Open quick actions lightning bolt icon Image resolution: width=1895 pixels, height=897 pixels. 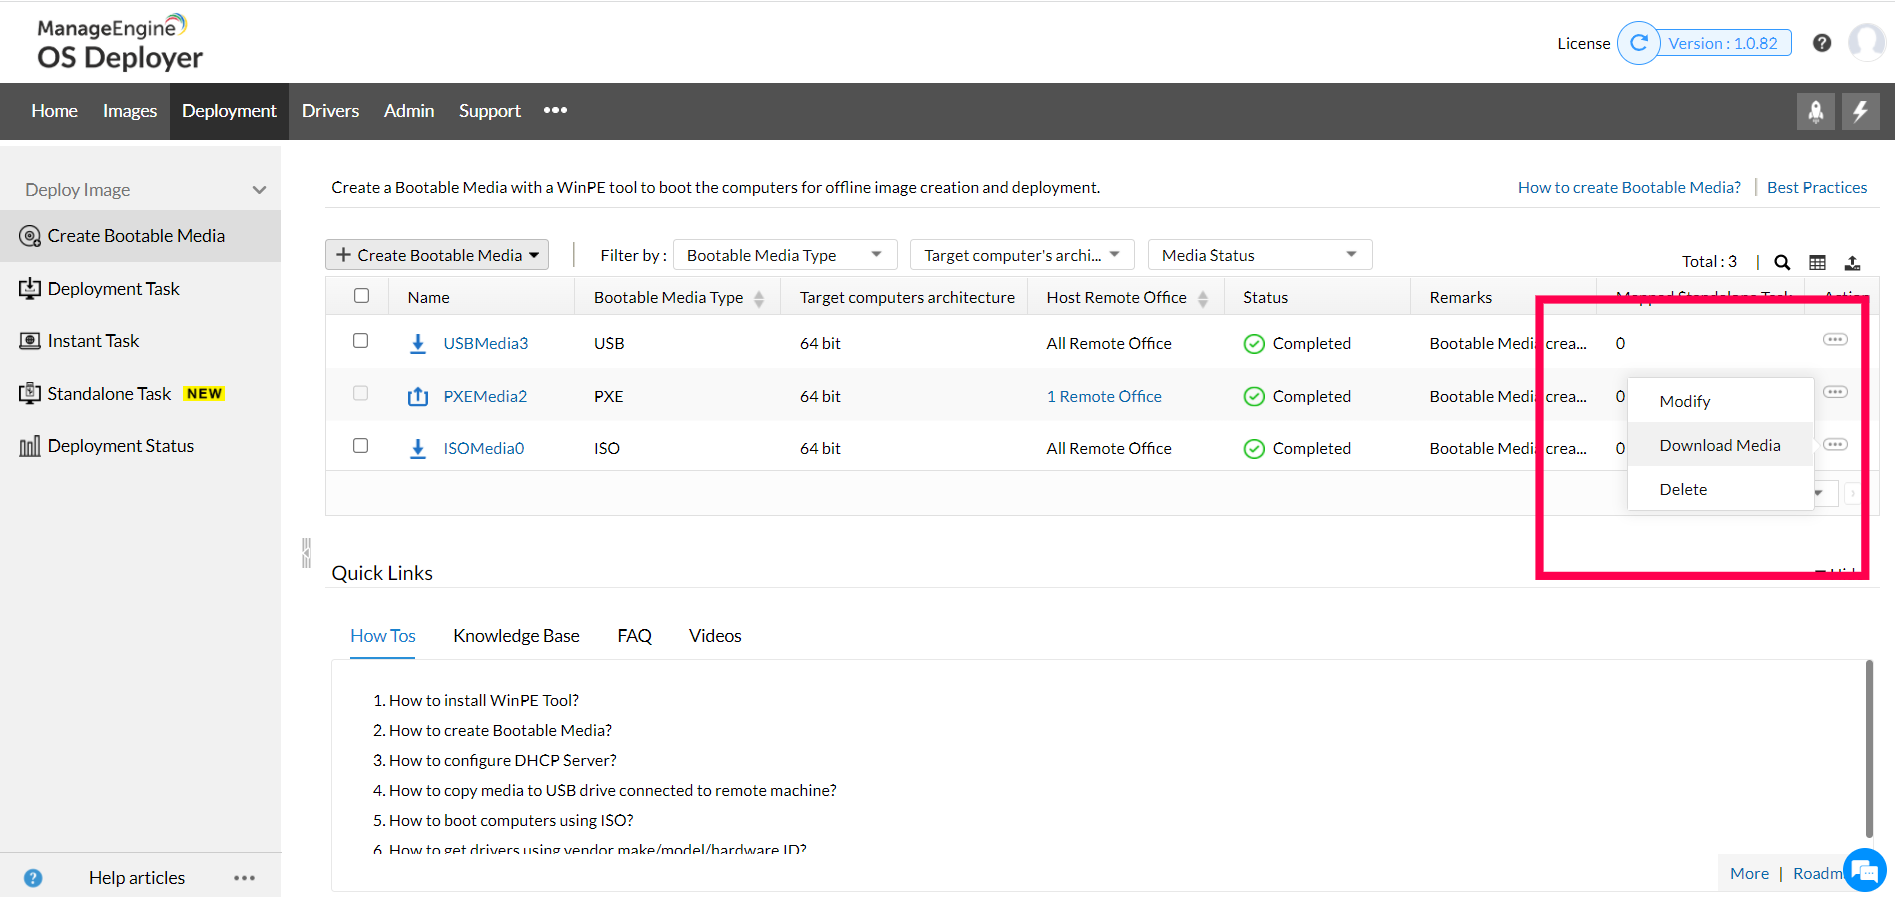(1860, 111)
